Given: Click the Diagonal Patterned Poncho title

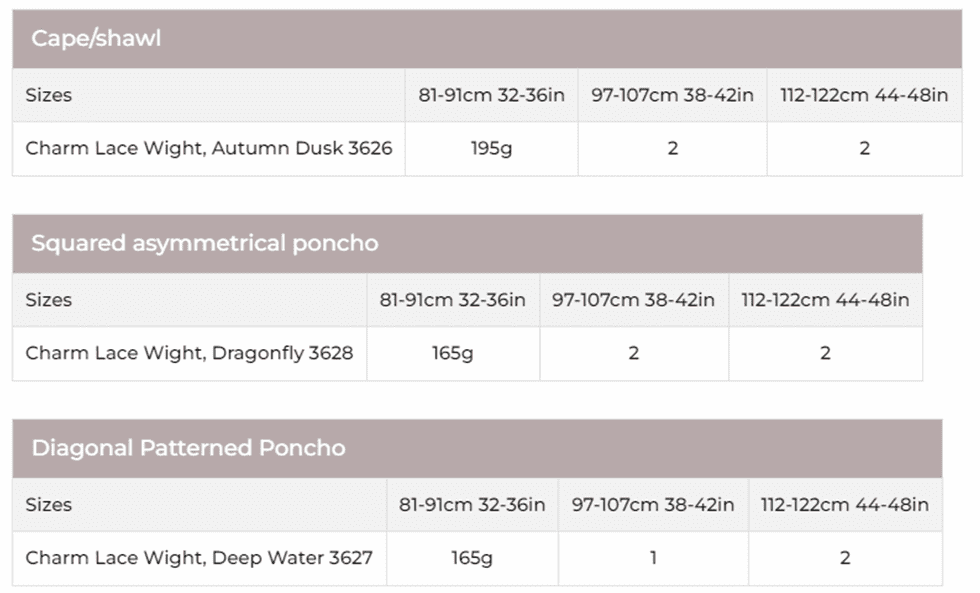Looking at the screenshot, I should pyautogui.click(x=188, y=447).
